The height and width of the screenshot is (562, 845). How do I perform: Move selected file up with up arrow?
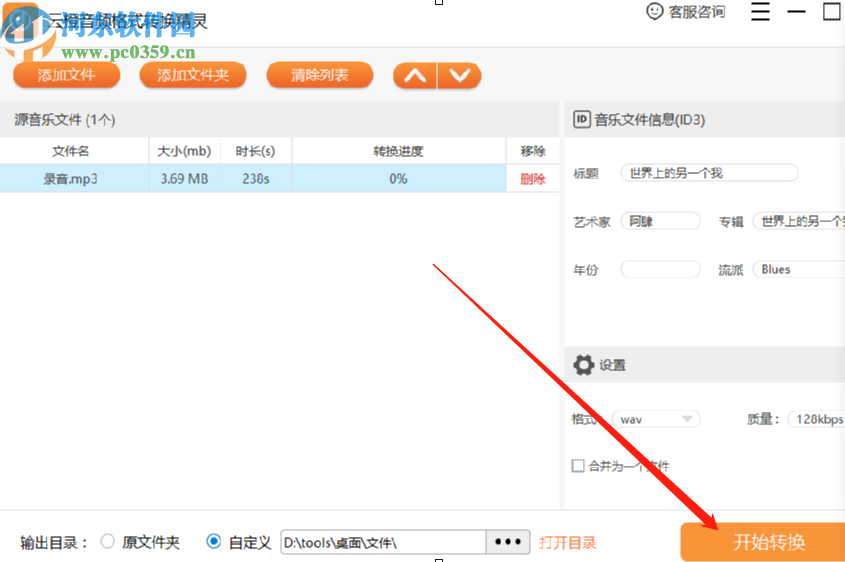point(415,75)
